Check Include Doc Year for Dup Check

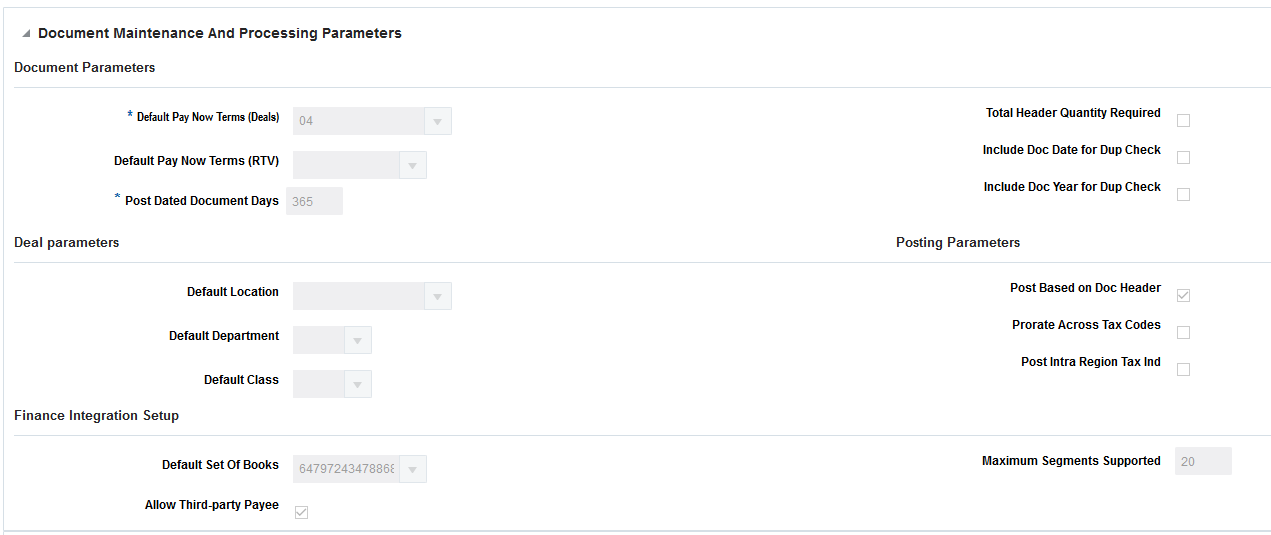[x=1184, y=194]
